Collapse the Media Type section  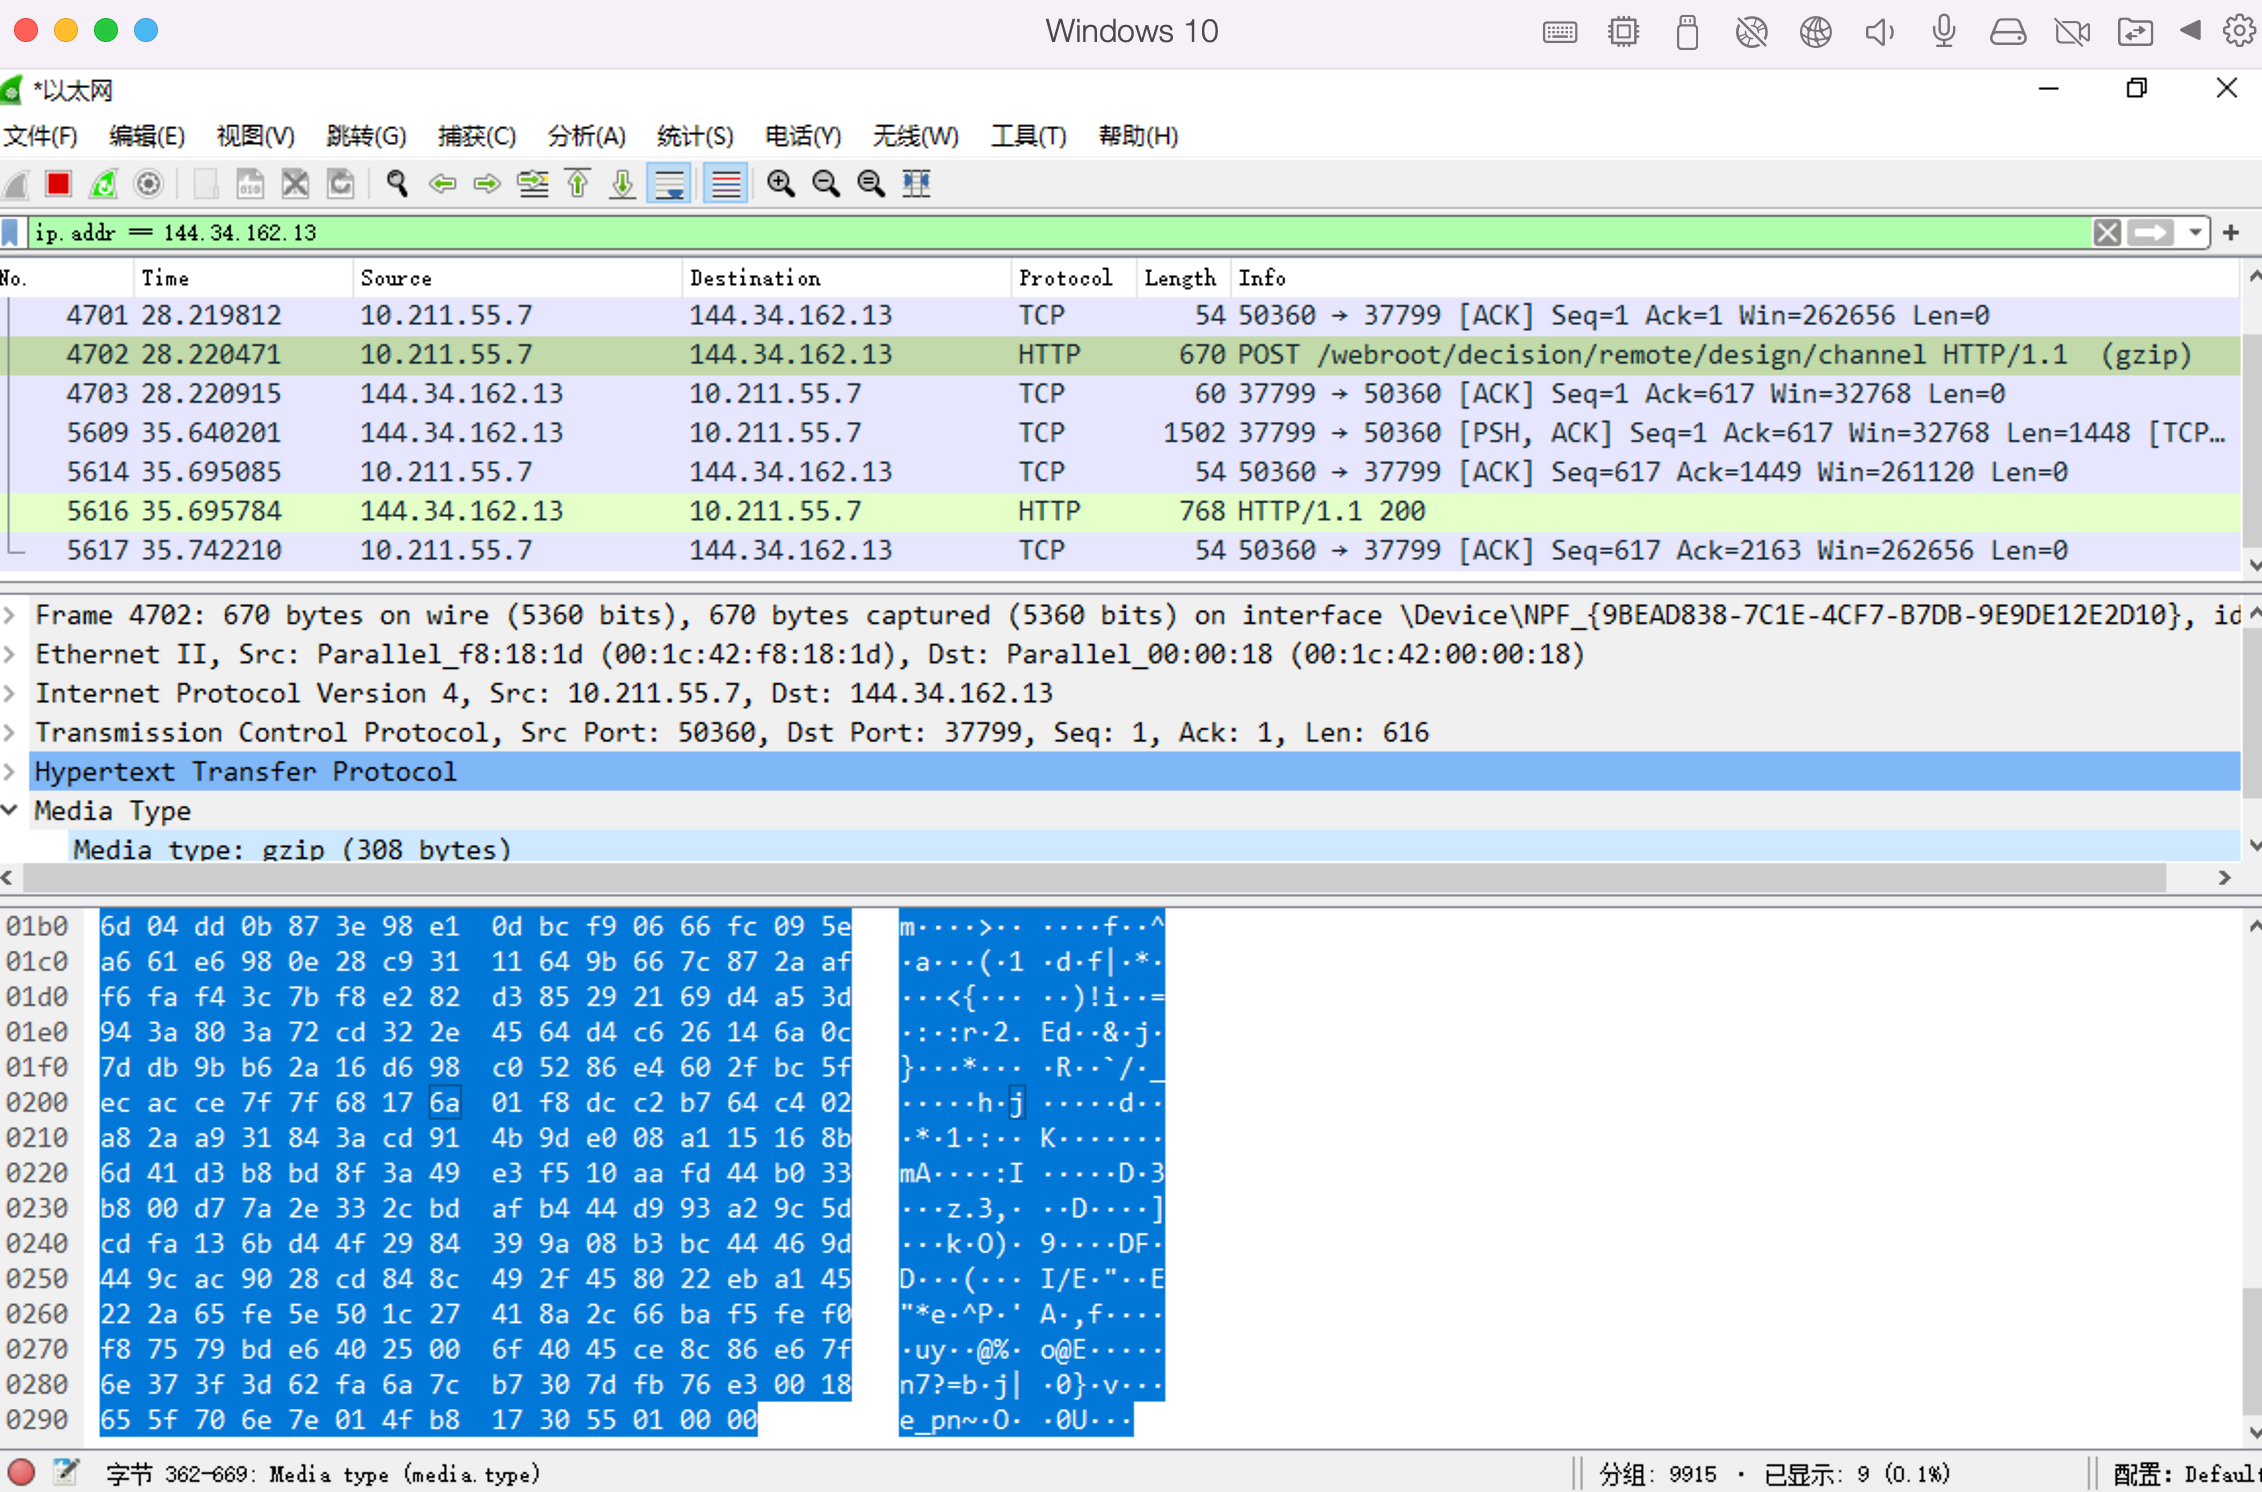click(10, 811)
